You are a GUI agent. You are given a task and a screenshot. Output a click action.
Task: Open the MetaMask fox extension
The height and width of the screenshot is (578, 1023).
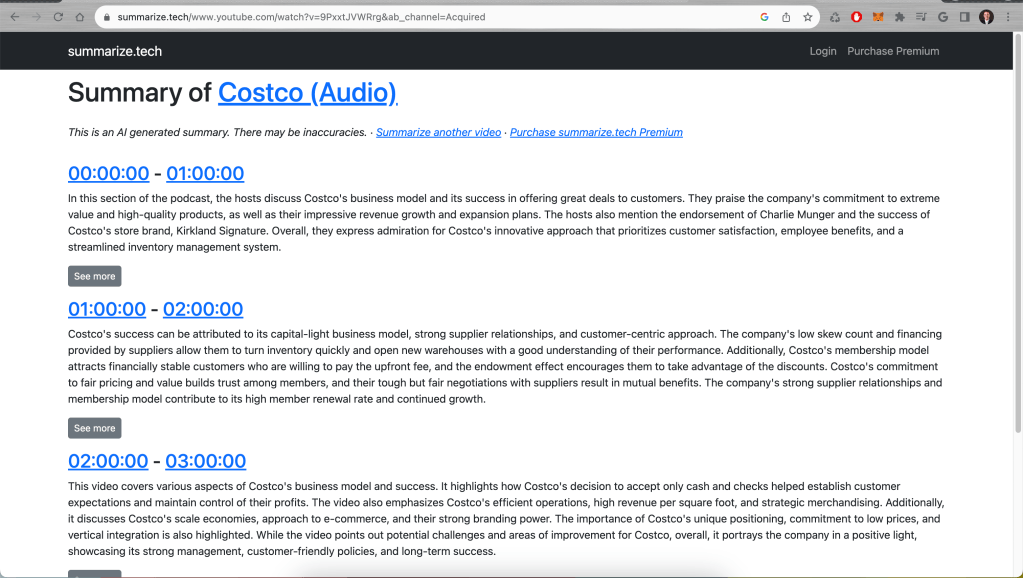coord(878,17)
